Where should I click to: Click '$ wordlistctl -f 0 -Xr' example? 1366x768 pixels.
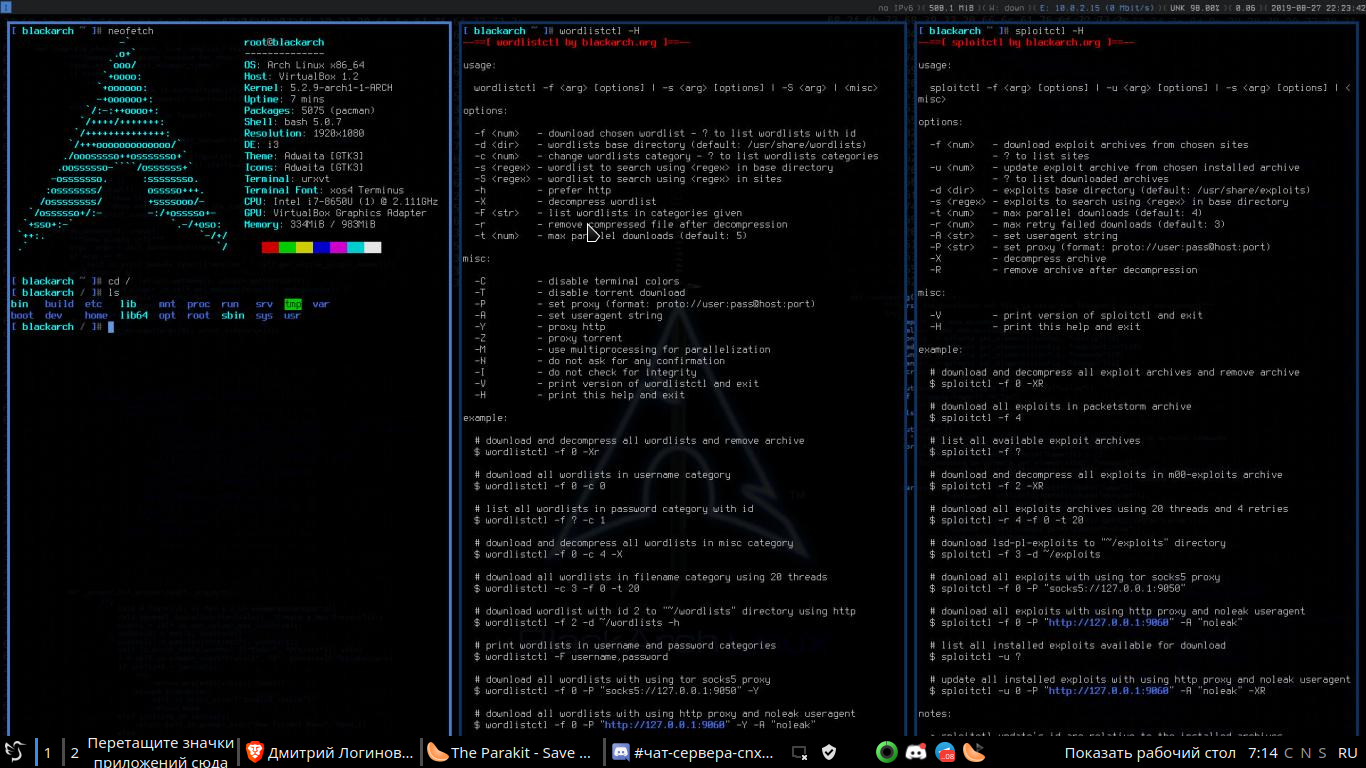click(x=536, y=452)
